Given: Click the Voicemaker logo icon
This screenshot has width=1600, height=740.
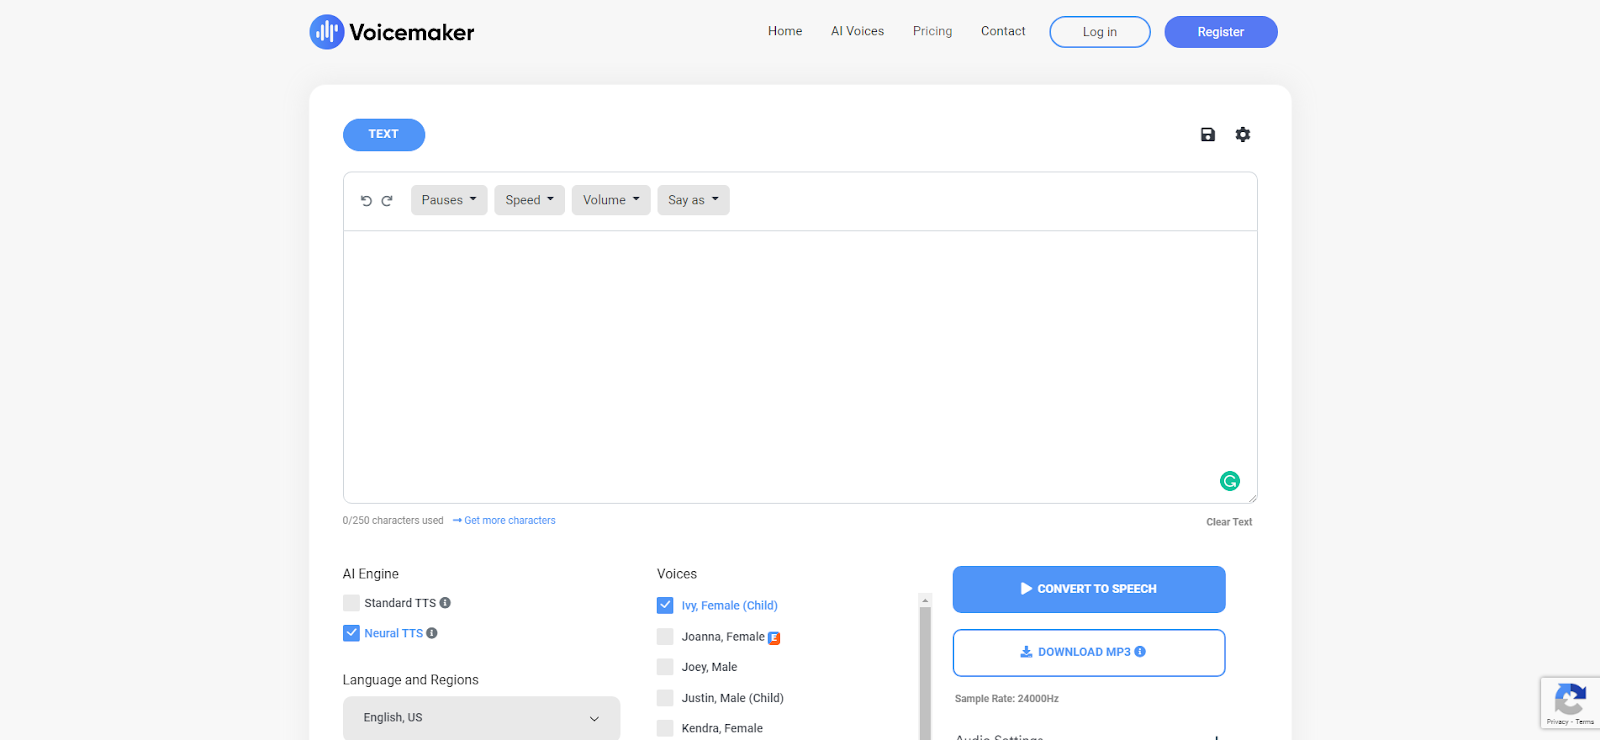Looking at the screenshot, I should pyautogui.click(x=327, y=32).
